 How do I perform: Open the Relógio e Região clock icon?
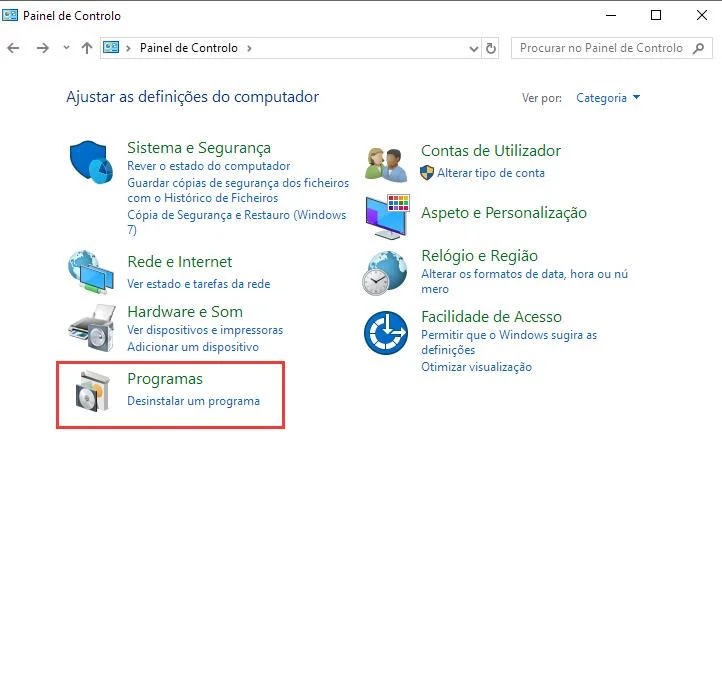(x=384, y=273)
